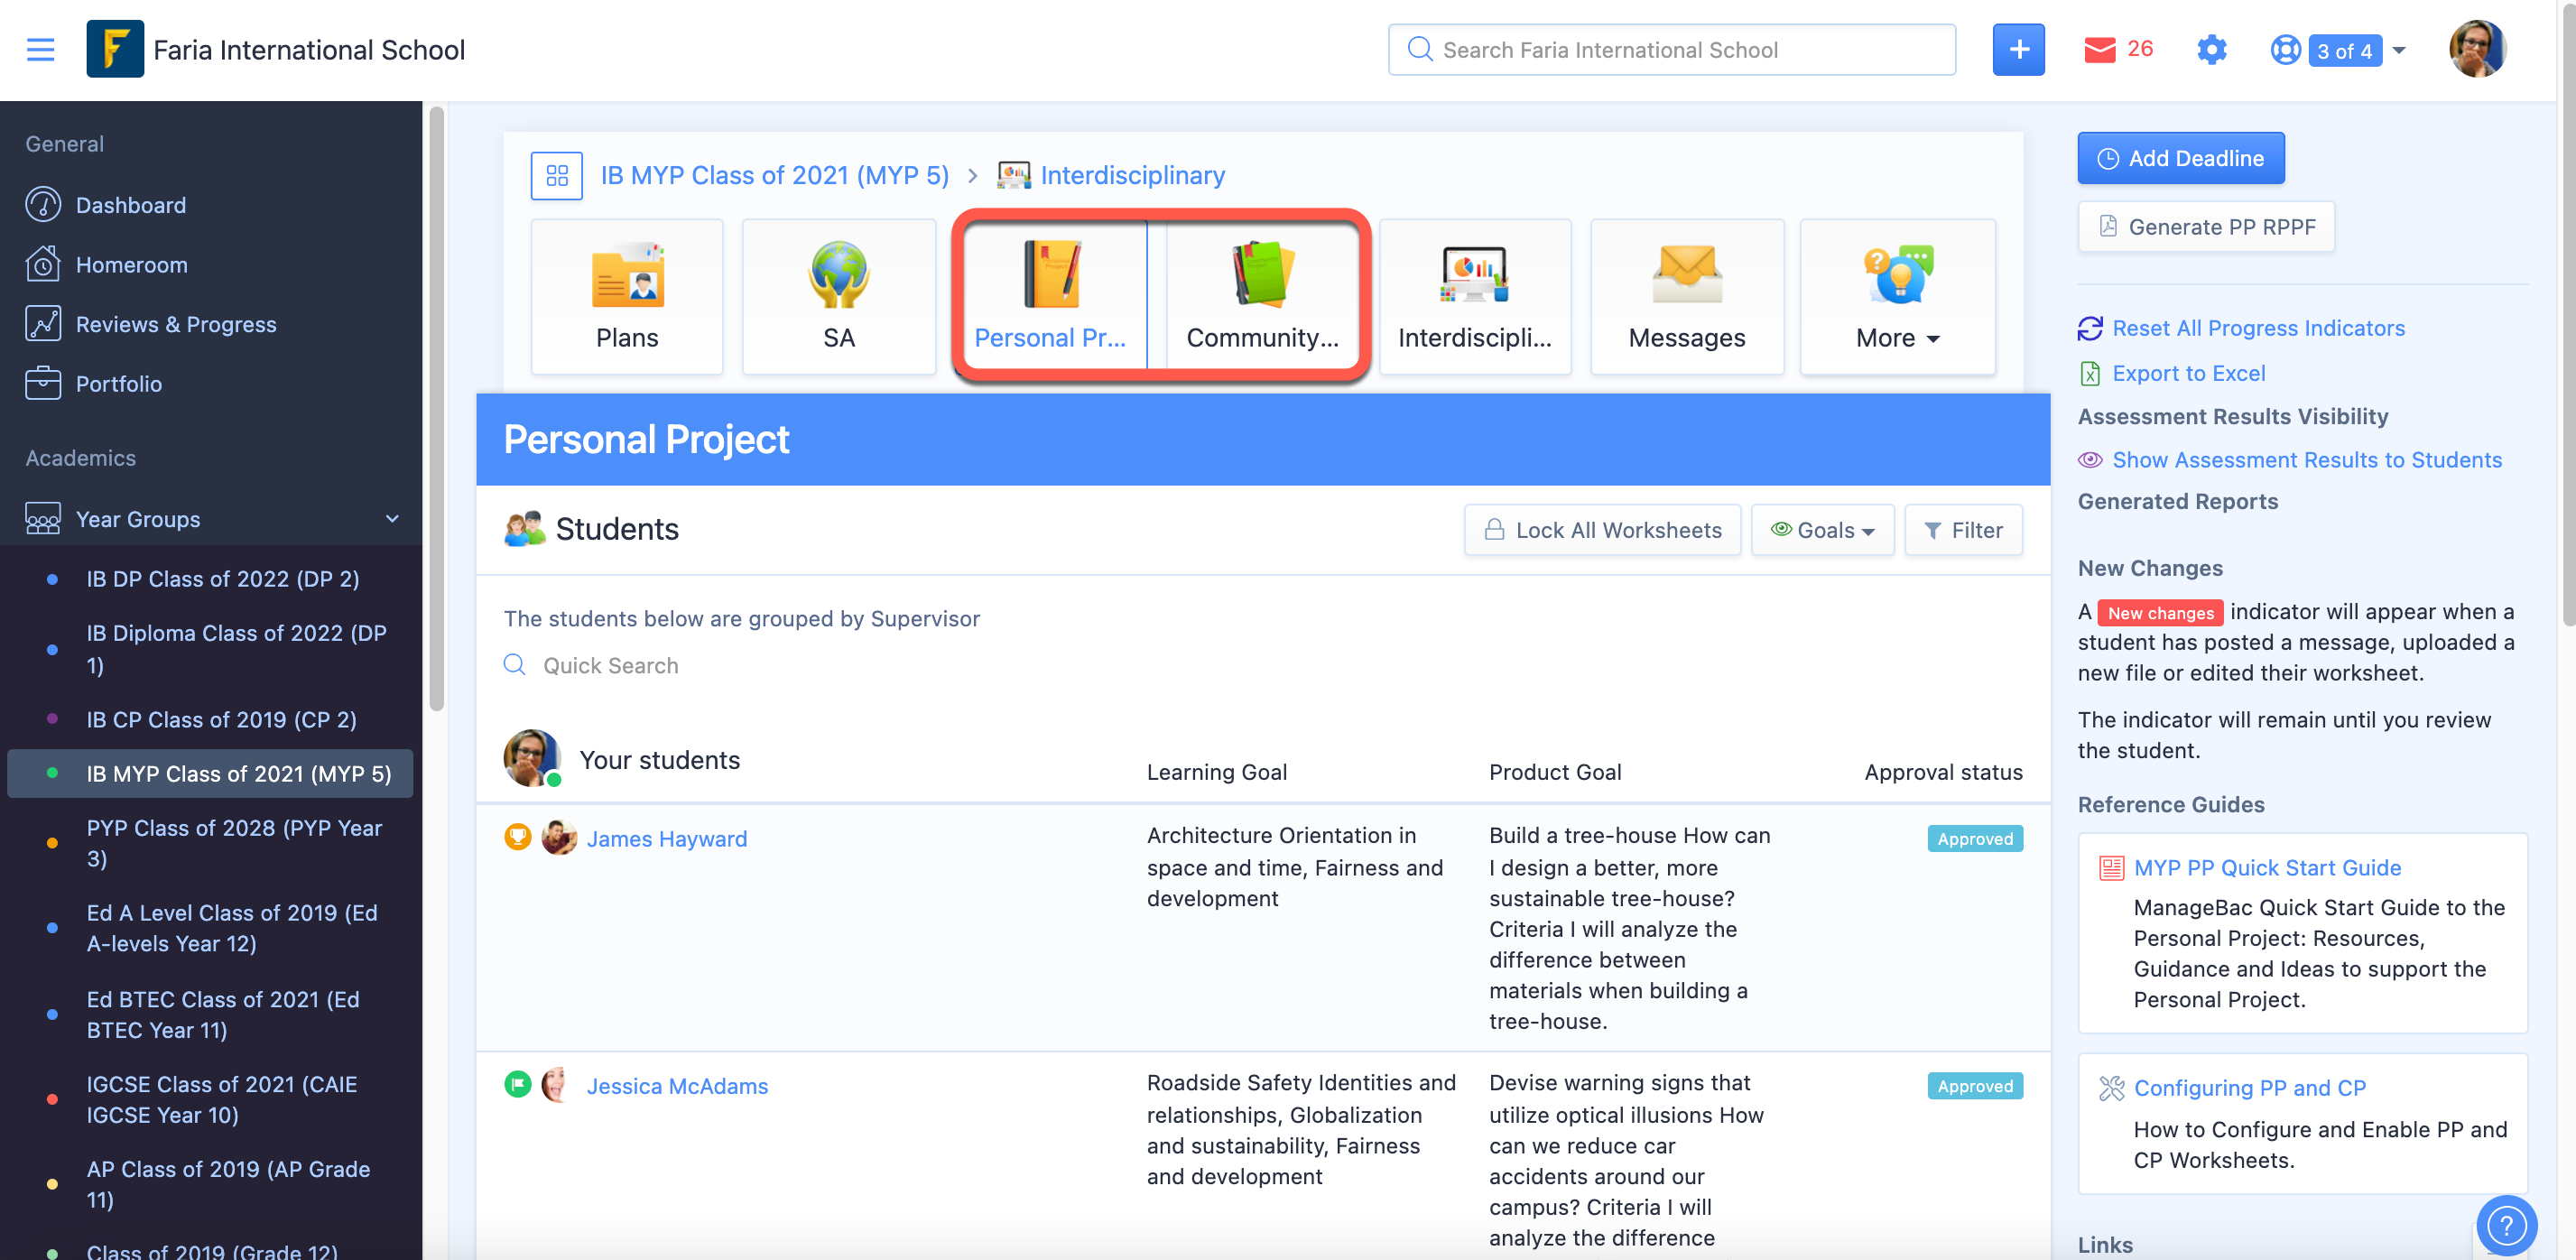Toggle Show Assessment Results to Students
The width and height of the screenshot is (2576, 1260).
[x=2306, y=460]
